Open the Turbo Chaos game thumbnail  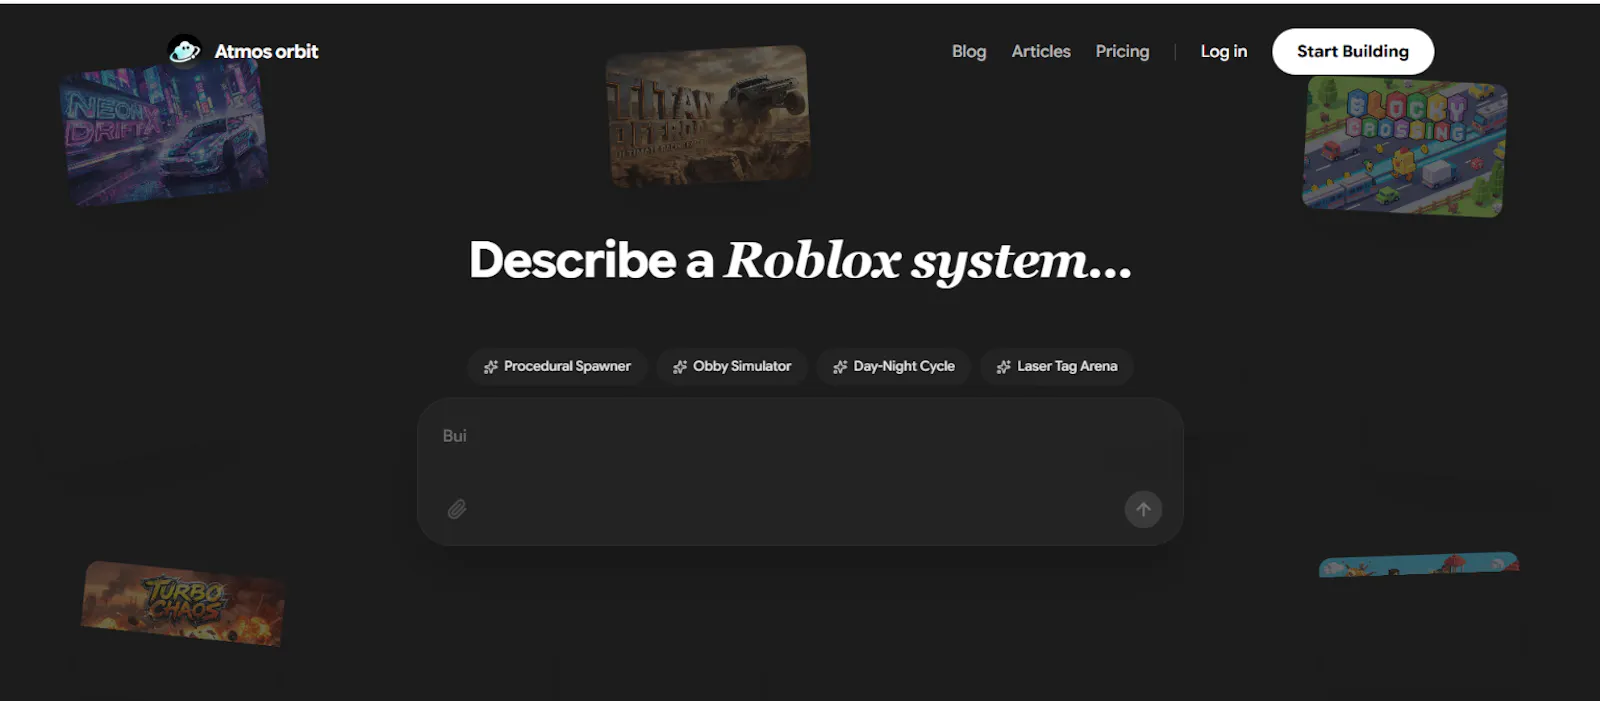(183, 603)
